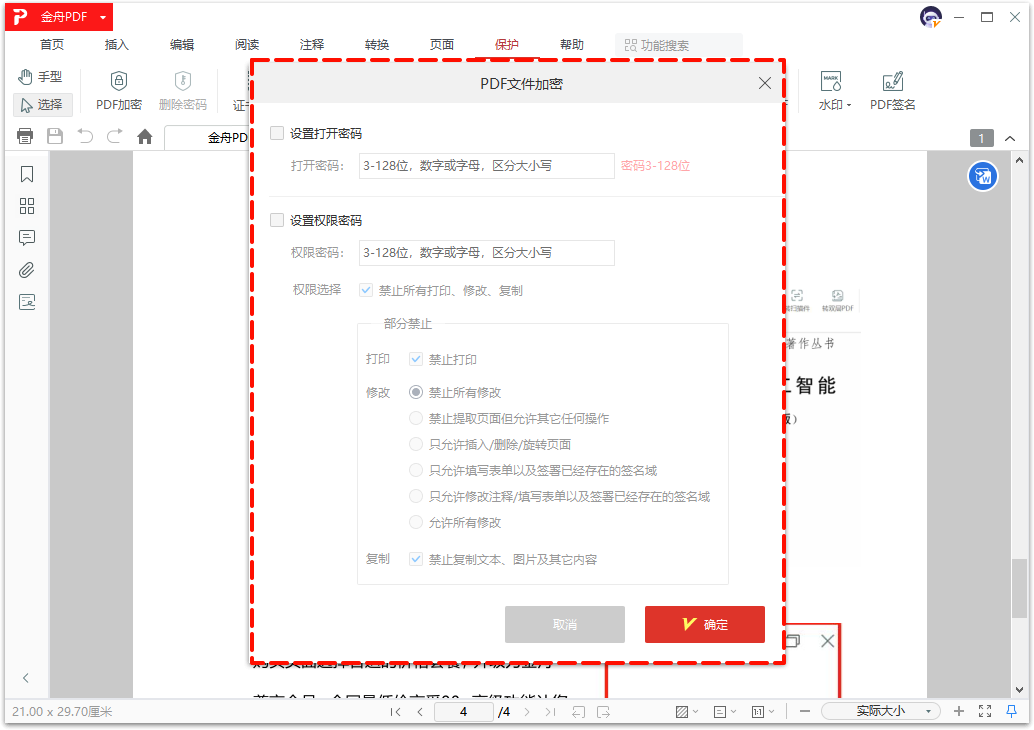This screenshot has width=1034, height=730.
Task: Close the PDF文件加密 dialog
Action: 764,83
